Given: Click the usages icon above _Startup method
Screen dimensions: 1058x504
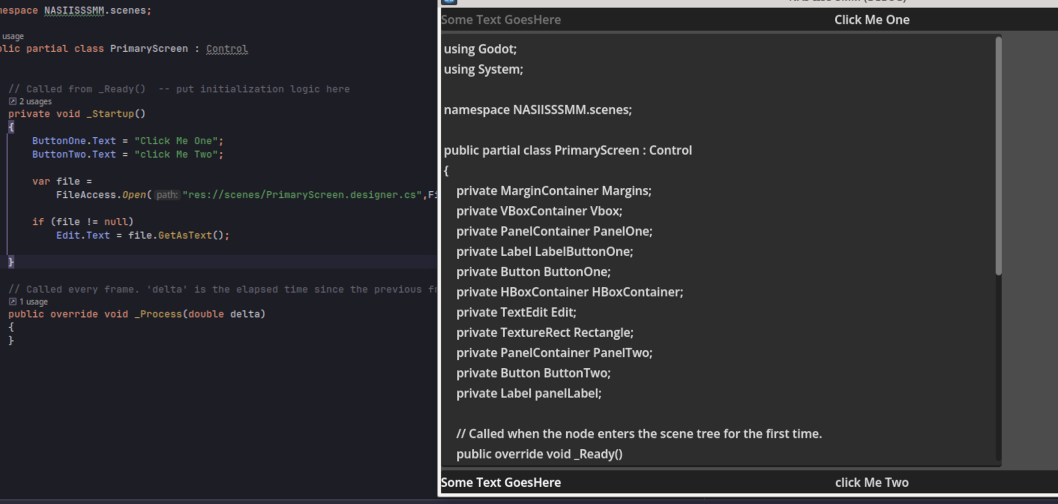Looking at the screenshot, I should 12,101.
